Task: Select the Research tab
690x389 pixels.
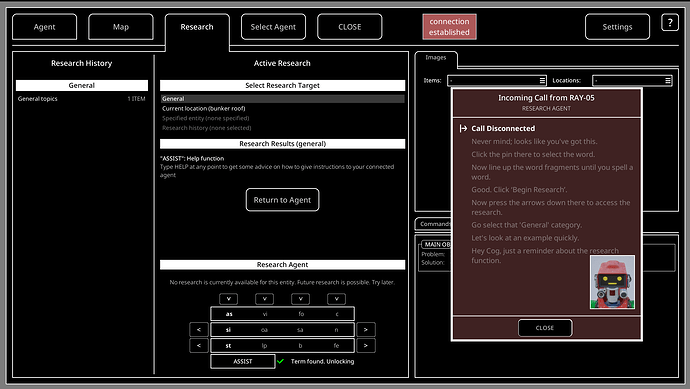Action: pos(197,27)
